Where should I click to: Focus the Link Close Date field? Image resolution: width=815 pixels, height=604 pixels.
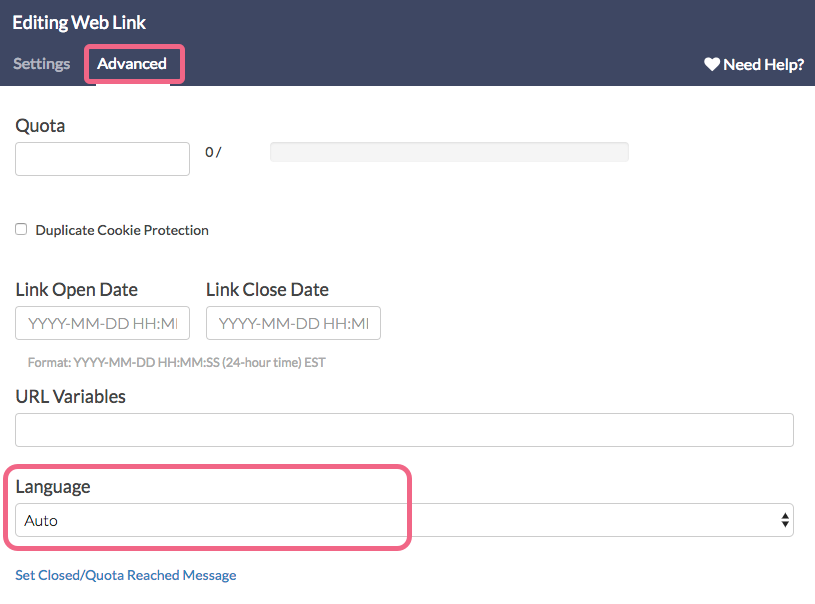pyautogui.click(x=293, y=323)
